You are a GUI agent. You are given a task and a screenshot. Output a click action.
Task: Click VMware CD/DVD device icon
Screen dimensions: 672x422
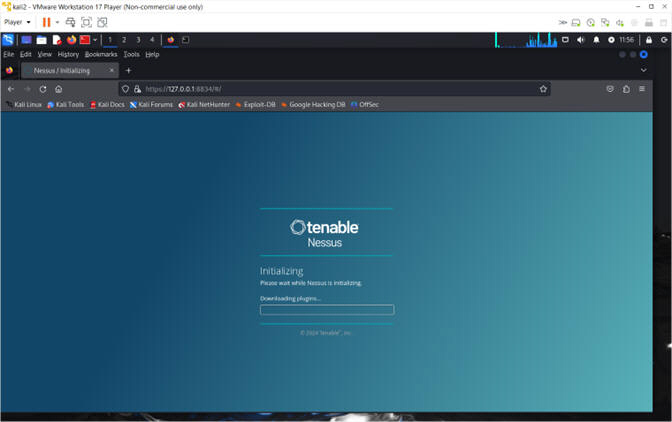pos(591,22)
